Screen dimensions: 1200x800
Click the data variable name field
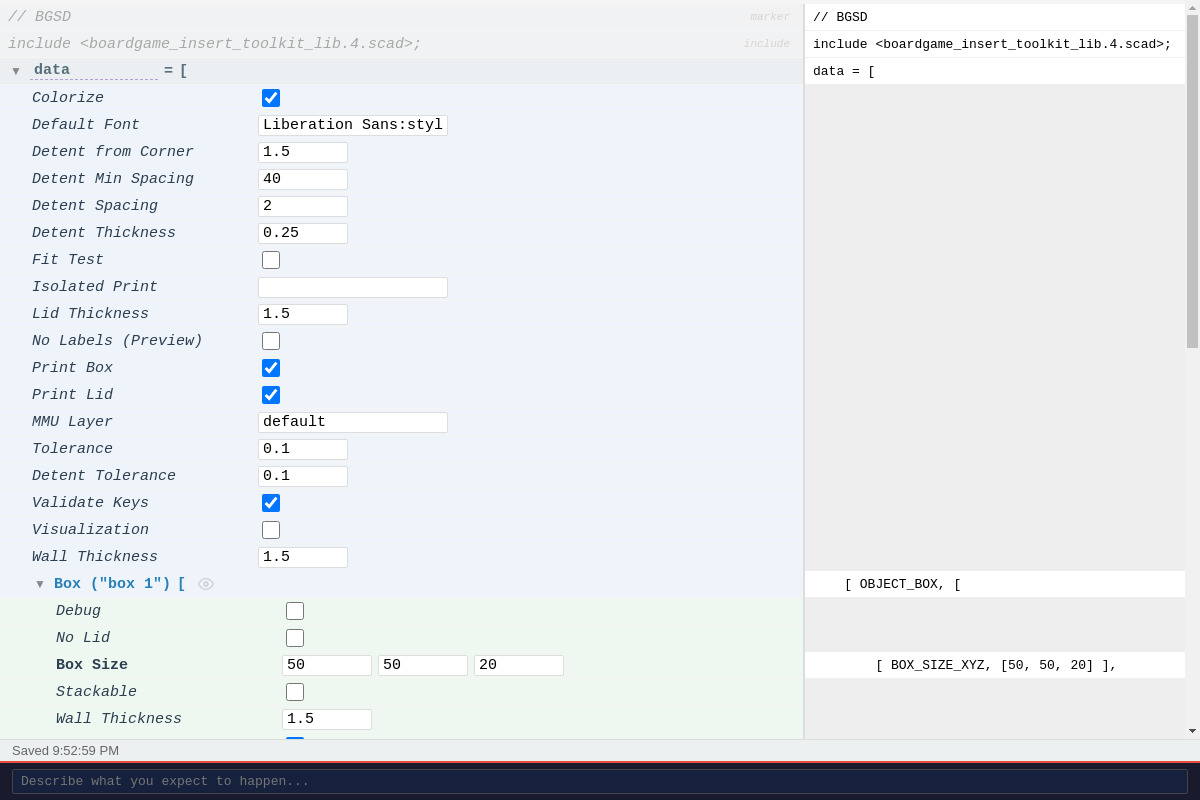click(x=93, y=71)
